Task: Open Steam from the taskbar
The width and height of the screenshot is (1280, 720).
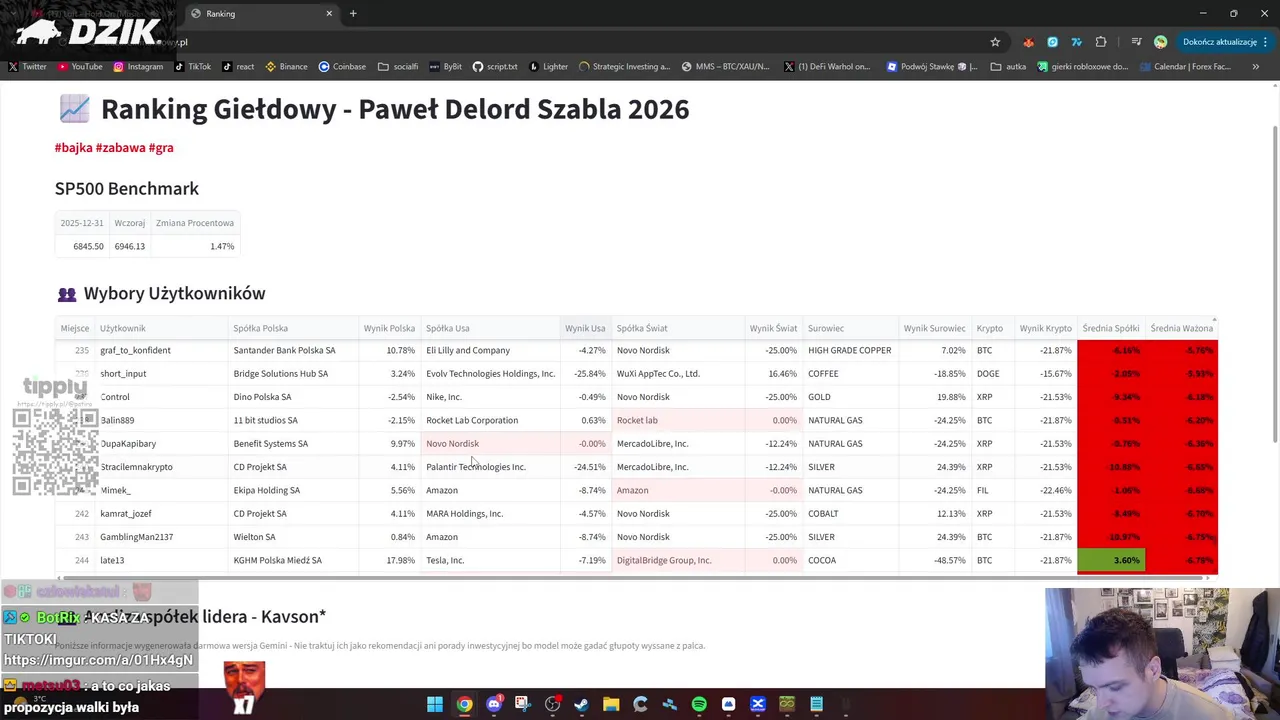Action: tap(581, 704)
